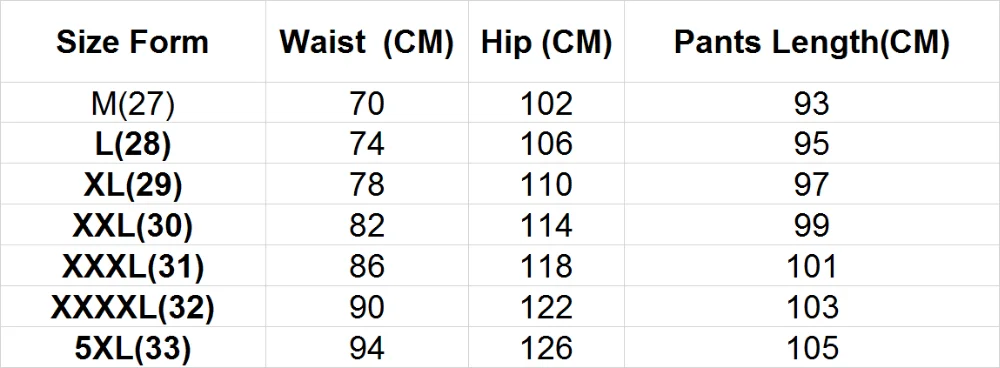Select pants length value 103
This screenshot has width=1000, height=368.
(811, 307)
